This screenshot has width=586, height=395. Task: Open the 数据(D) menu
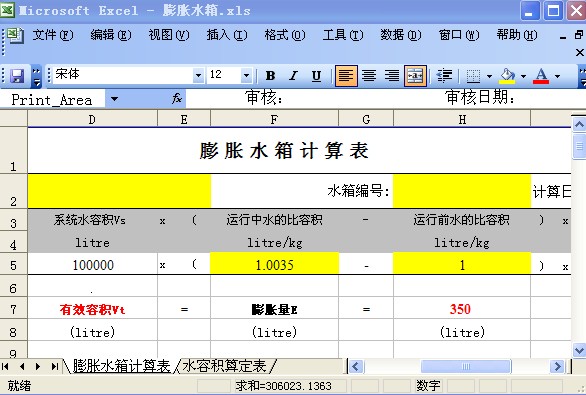[x=401, y=35]
